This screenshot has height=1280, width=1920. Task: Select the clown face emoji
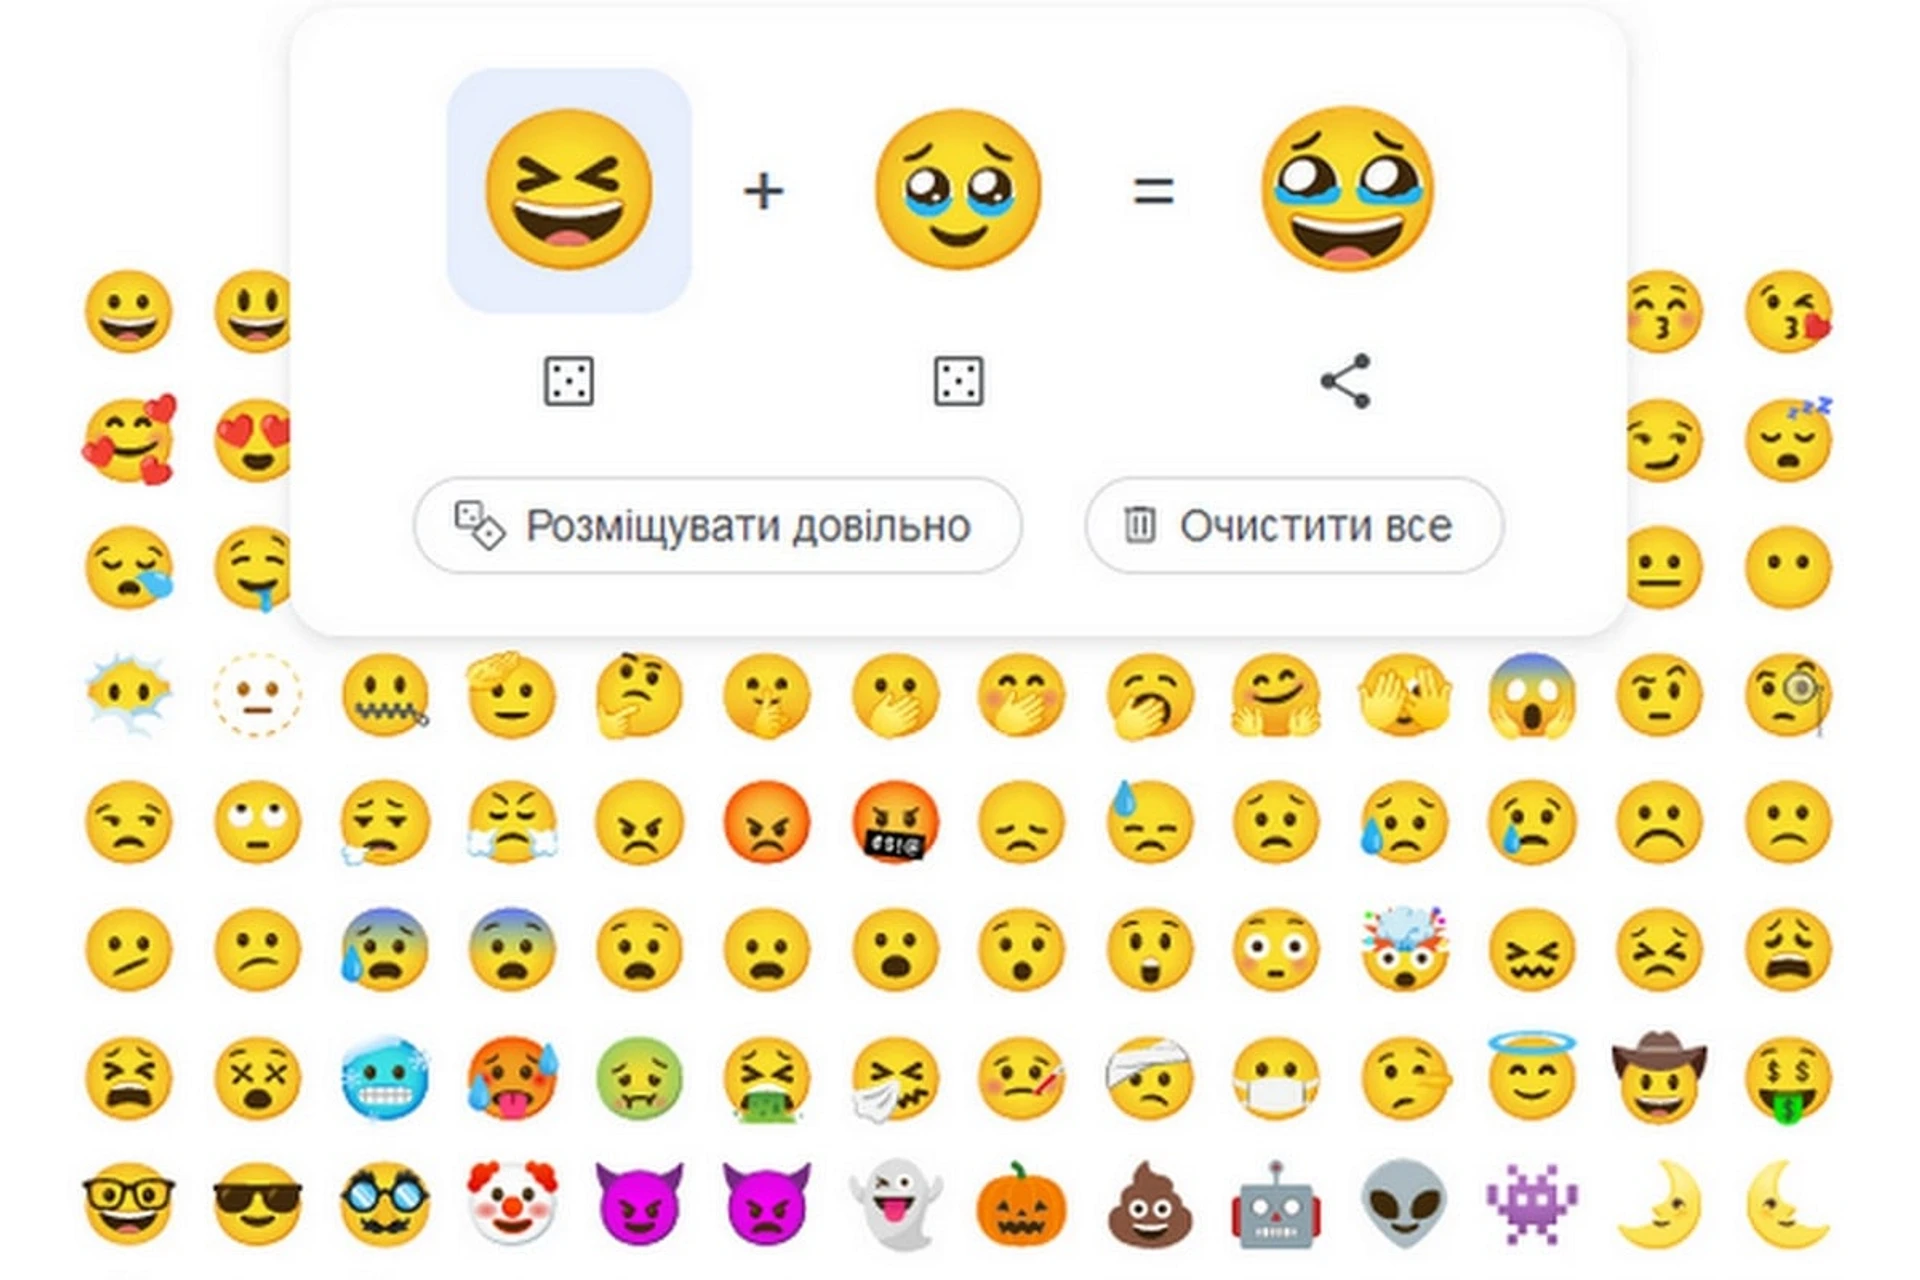[x=512, y=1203]
